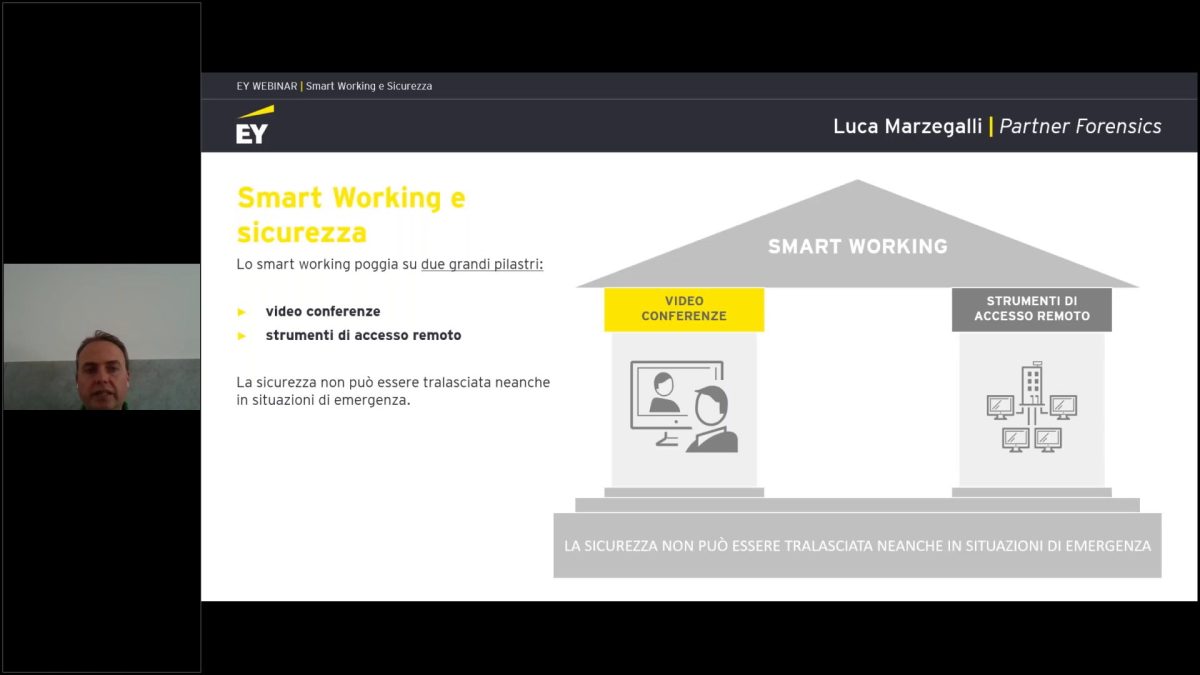Click the building icon in the network diagram
Viewport: 1200px width, 675px height.
pyautogui.click(x=1031, y=387)
